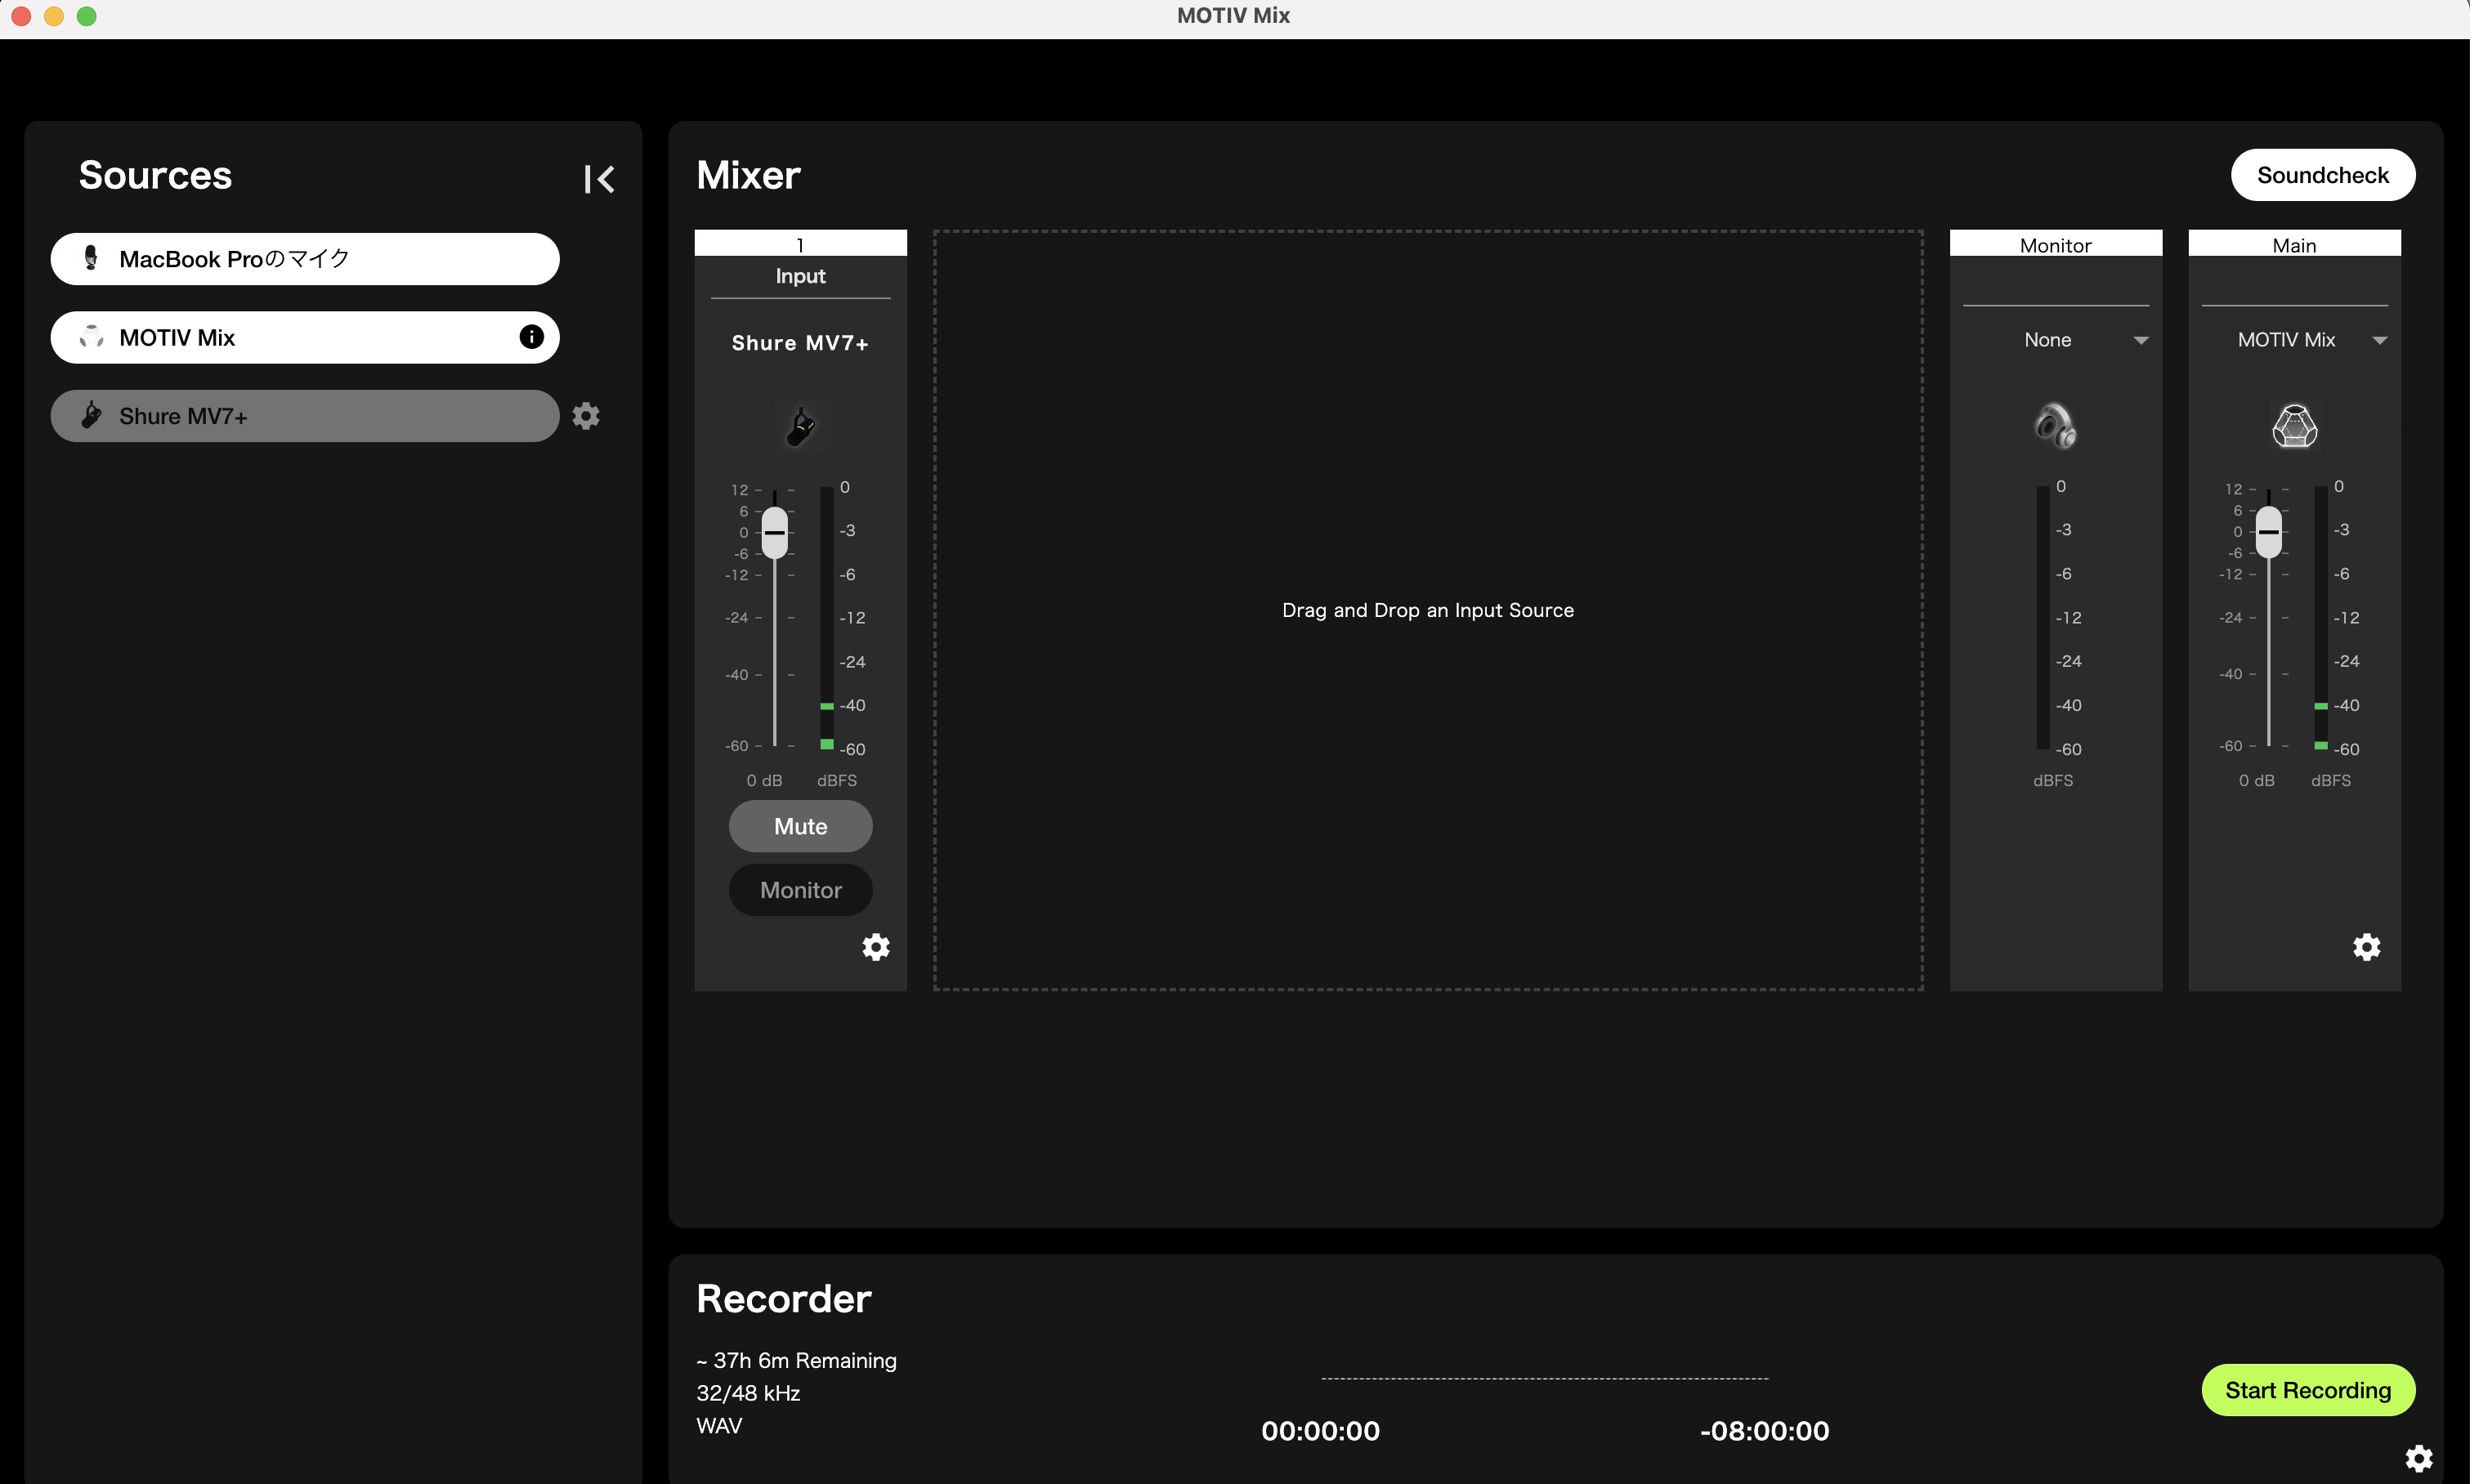
Task: Toggle Monitor on the input channel
Action: [801, 890]
